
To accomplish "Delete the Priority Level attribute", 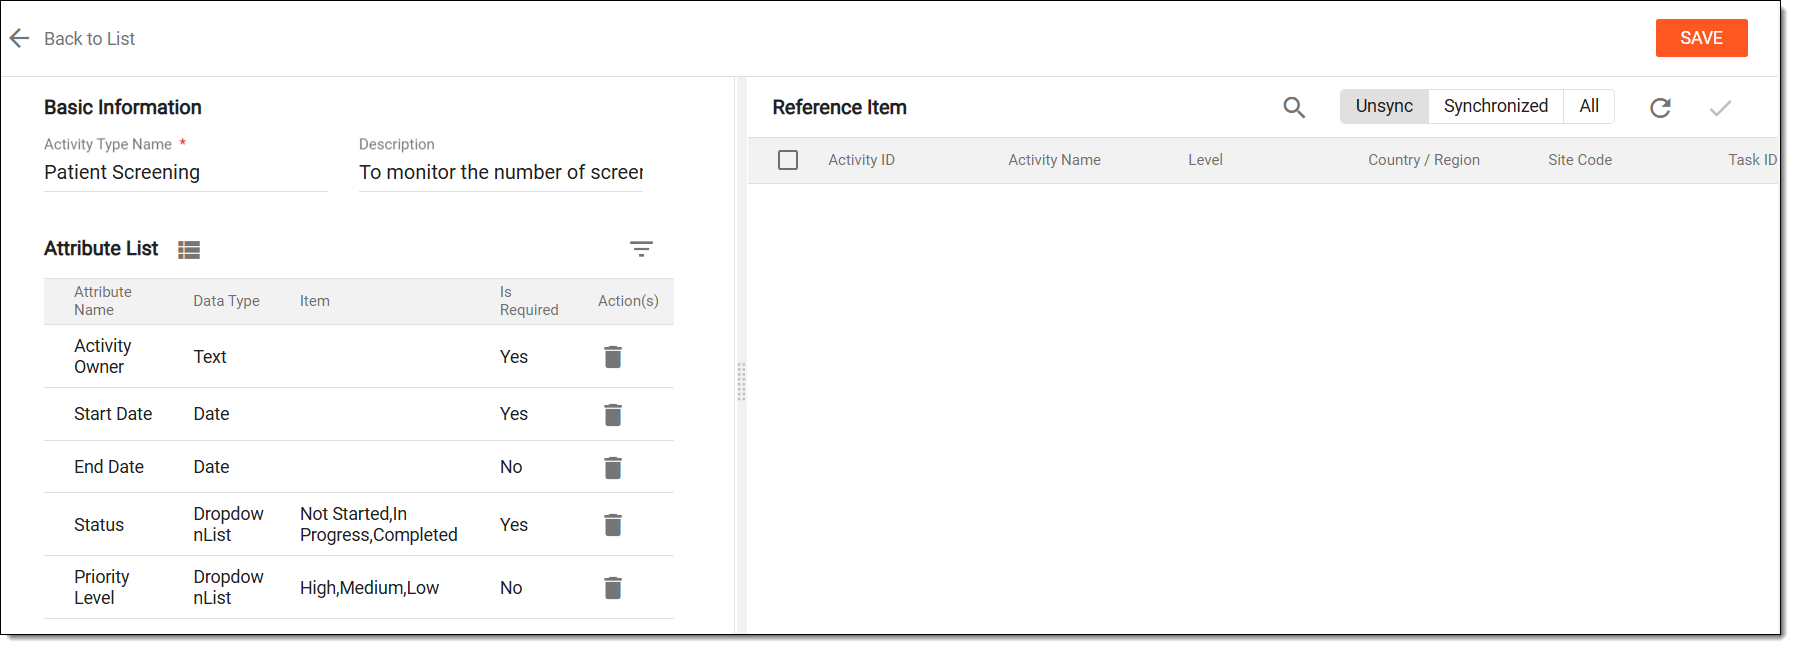I will tap(613, 588).
